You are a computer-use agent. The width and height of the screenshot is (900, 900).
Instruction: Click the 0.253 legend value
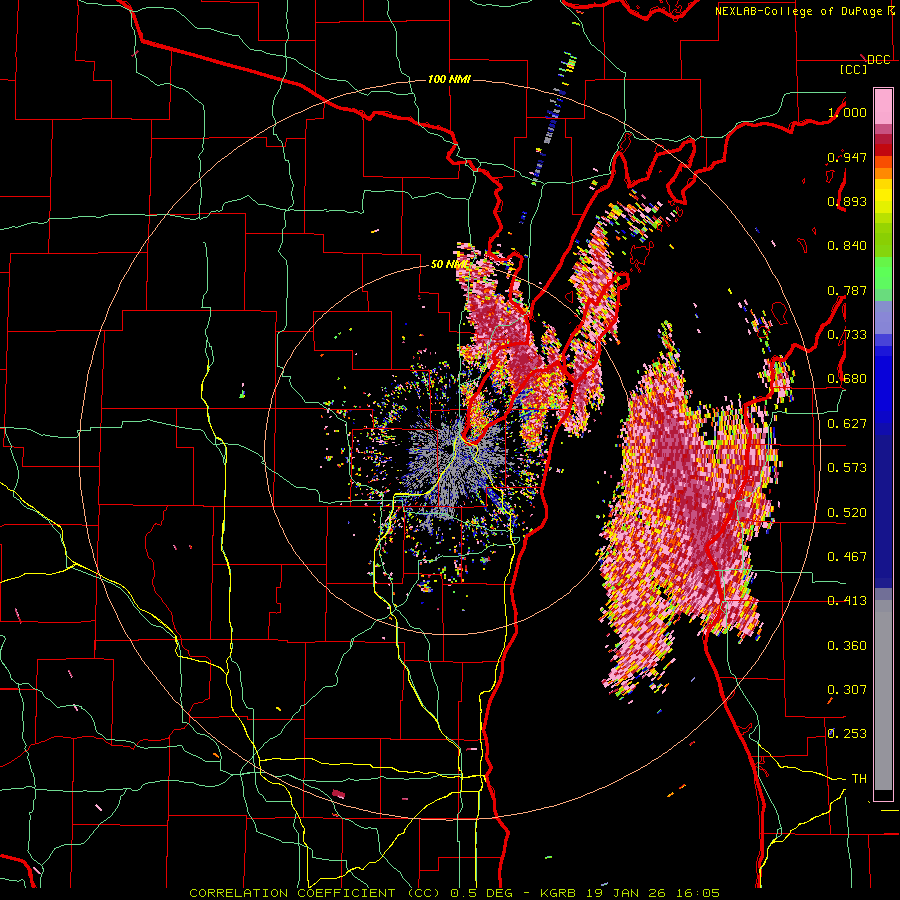[x=847, y=734]
